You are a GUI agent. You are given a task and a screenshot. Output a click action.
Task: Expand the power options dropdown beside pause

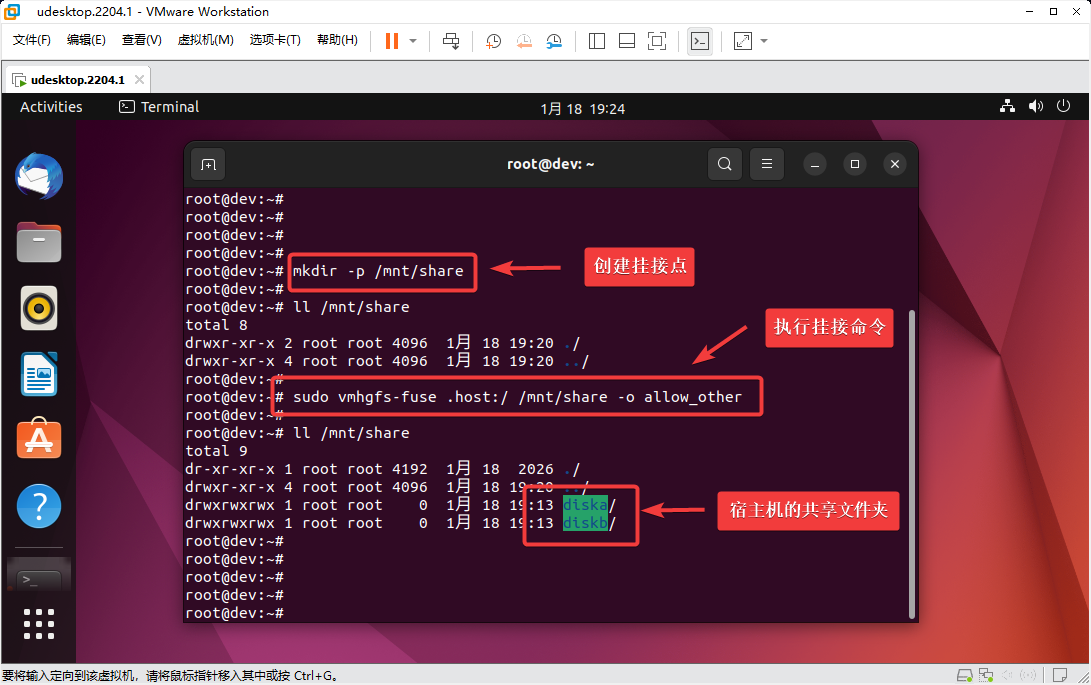(x=413, y=41)
